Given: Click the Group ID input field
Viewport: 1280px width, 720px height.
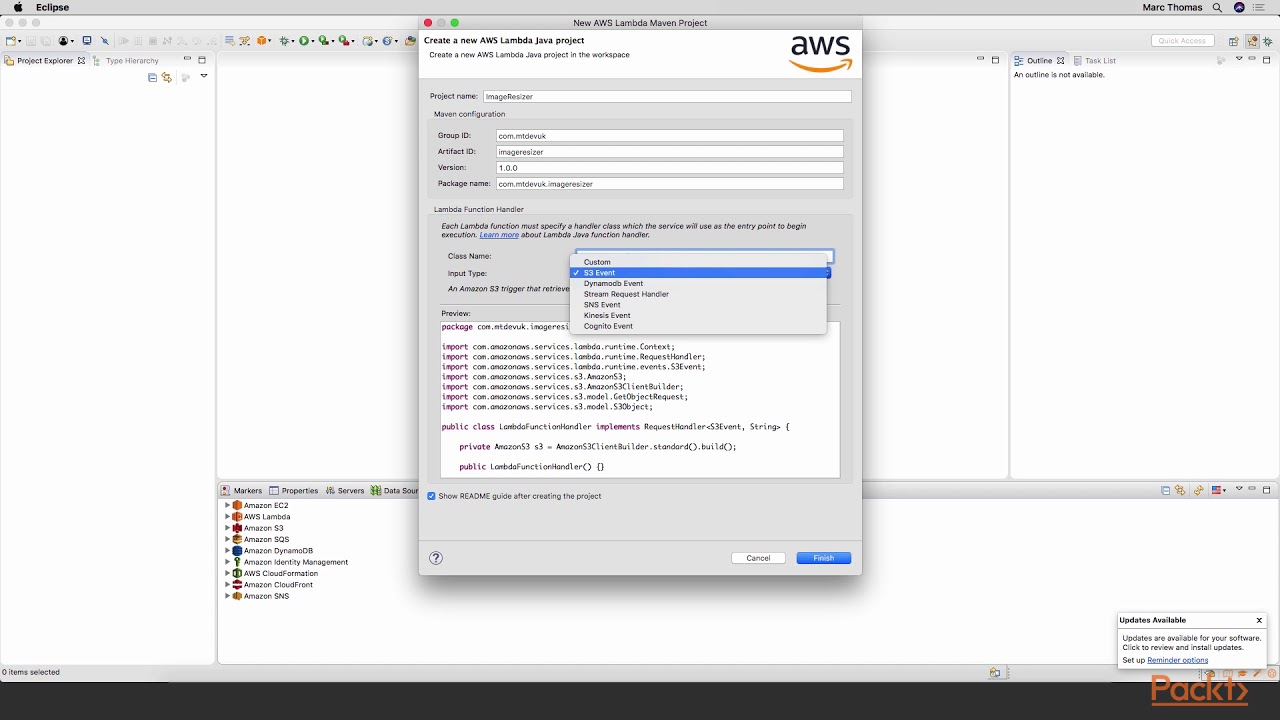Looking at the screenshot, I should (x=670, y=136).
